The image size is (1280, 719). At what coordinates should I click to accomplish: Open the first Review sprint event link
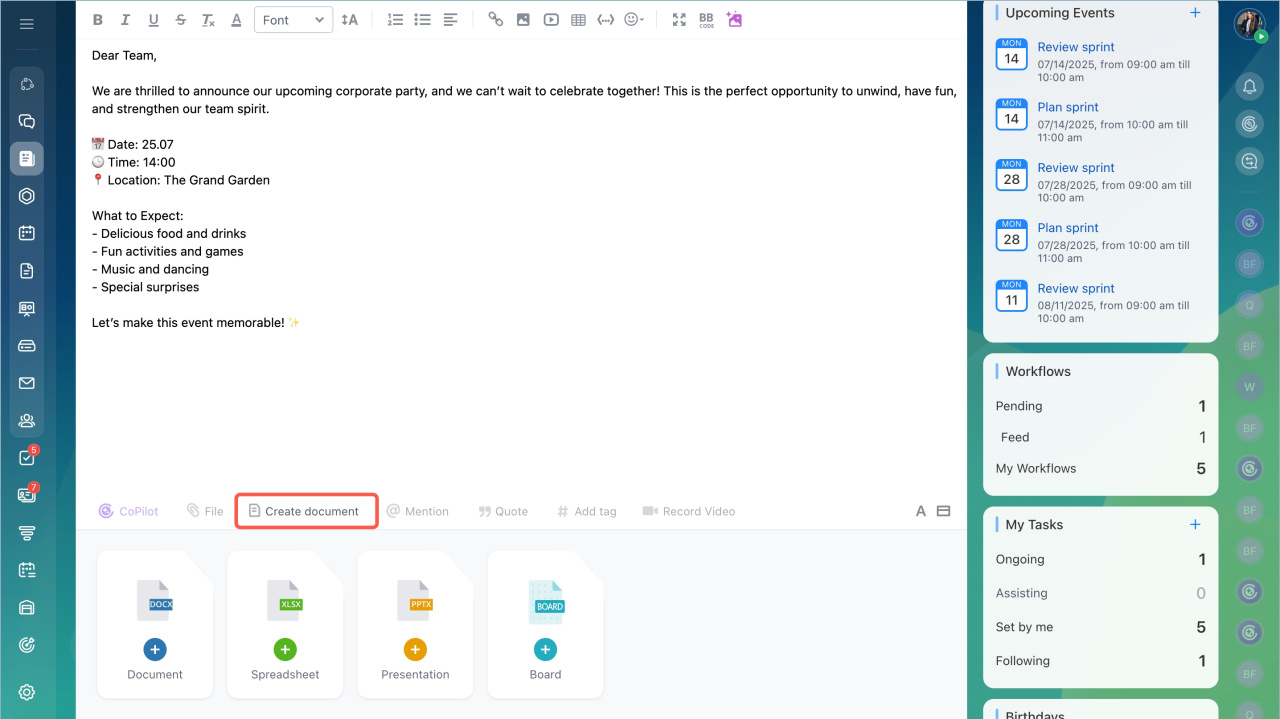point(1075,47)
